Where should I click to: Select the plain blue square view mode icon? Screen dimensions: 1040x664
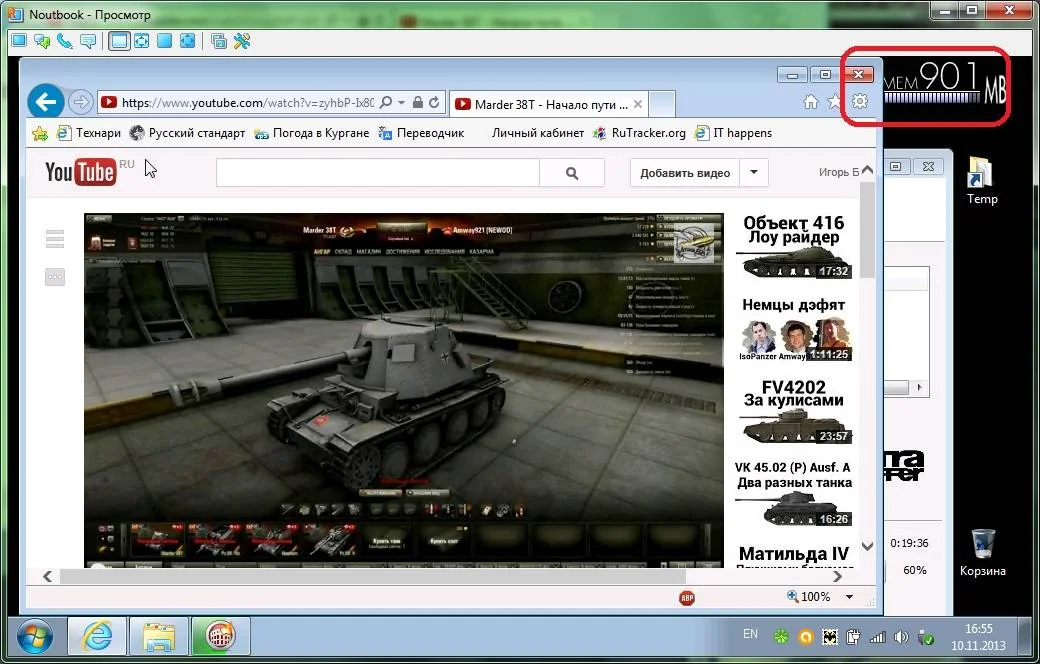click(164, 41)
